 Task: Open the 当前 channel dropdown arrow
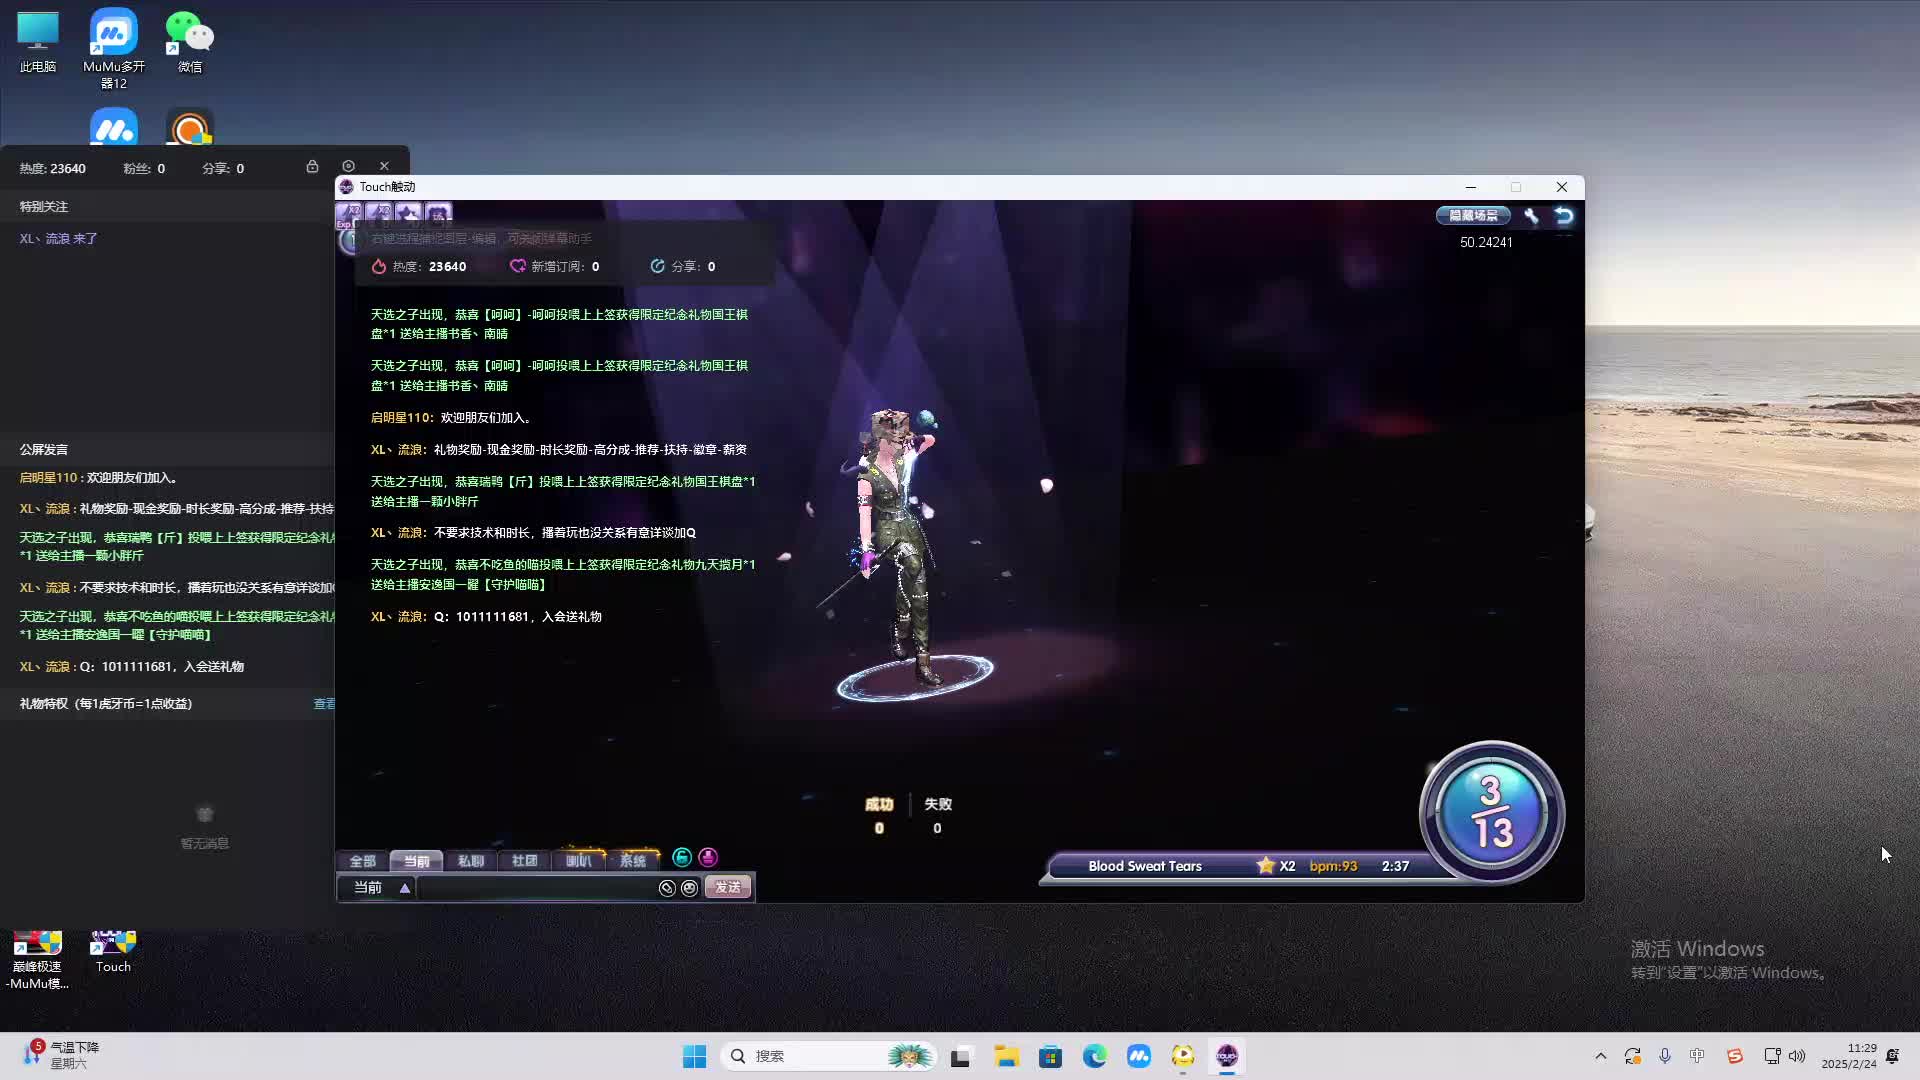click(405, 888)
